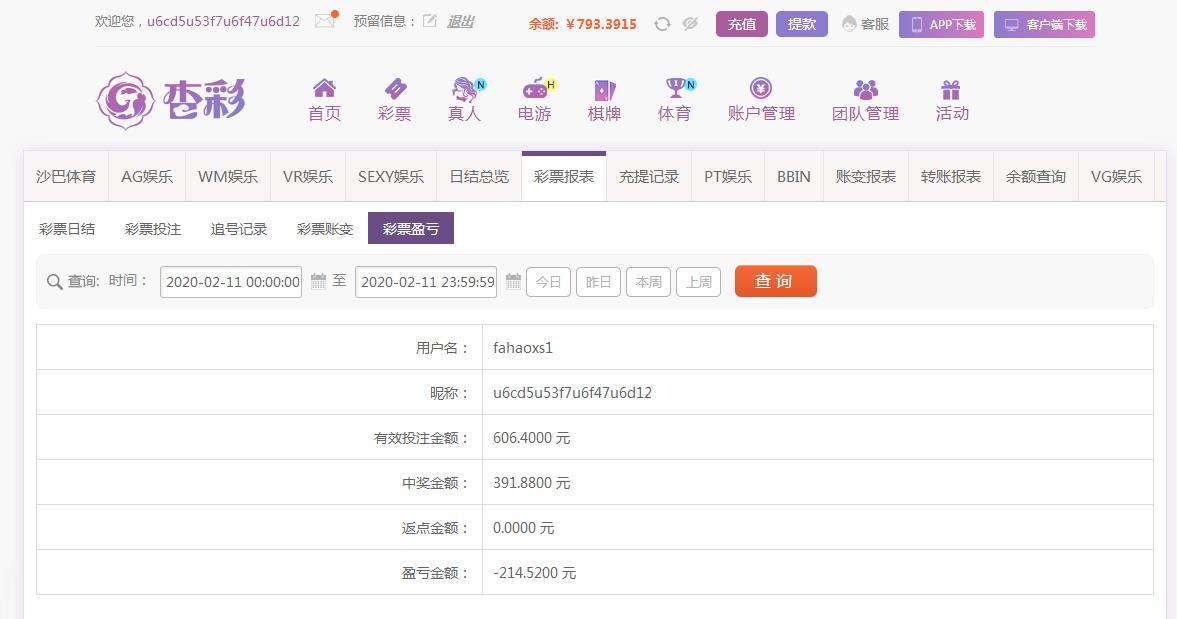Select 彩票盈亏 sub-tab
Image resolution: width=1177 pixels, height=619 pixels.
pyautogui.click(x=411, y=229)
